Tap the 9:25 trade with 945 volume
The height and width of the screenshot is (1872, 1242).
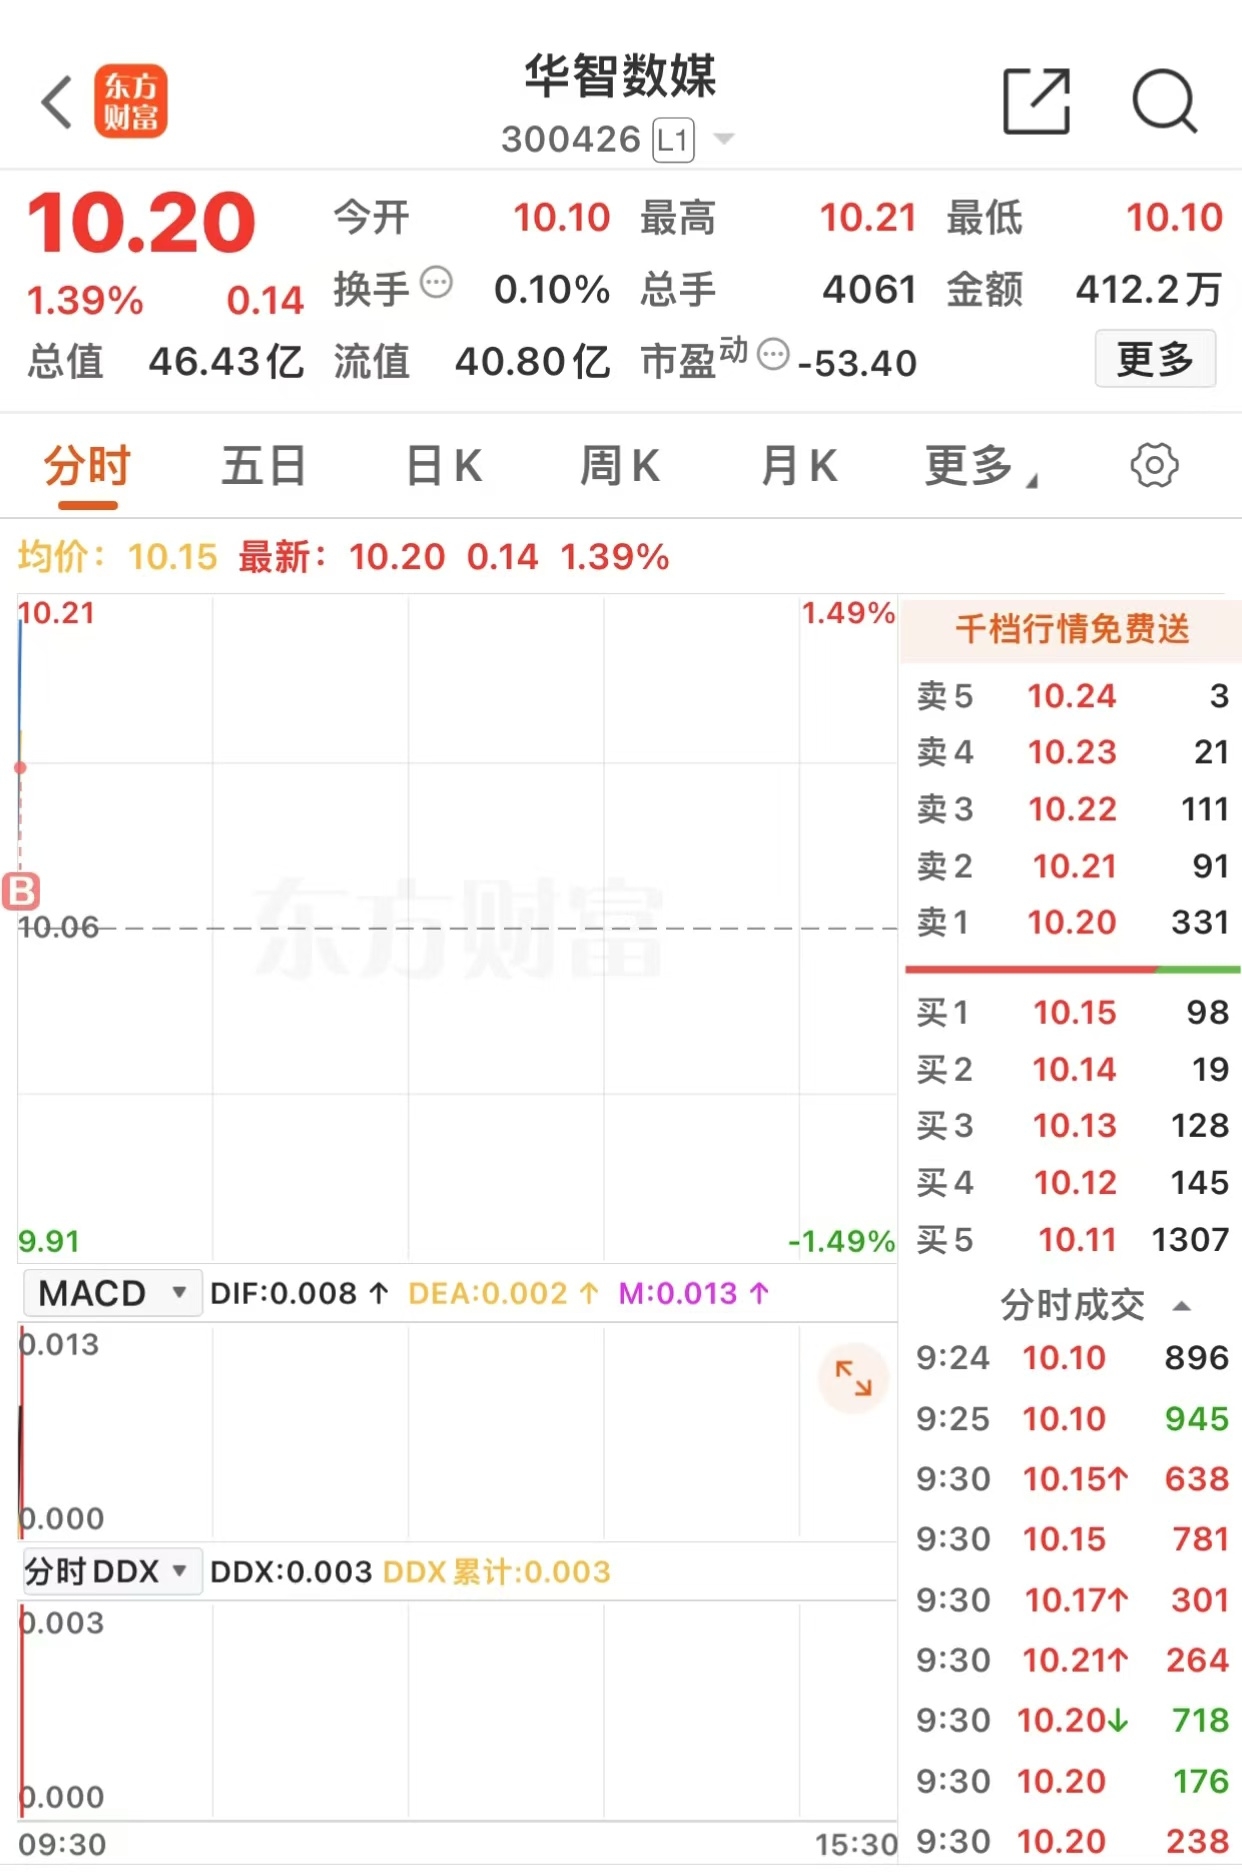[x=1072, y=1419]
